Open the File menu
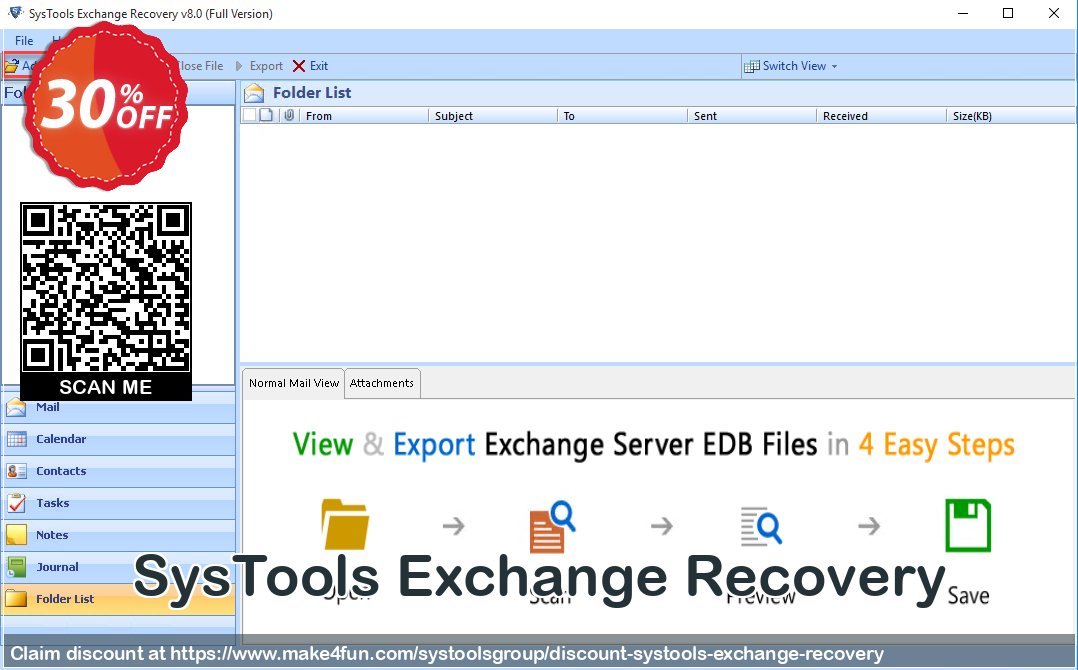This screenshot has height=670, width=1078. pos(24,41)
